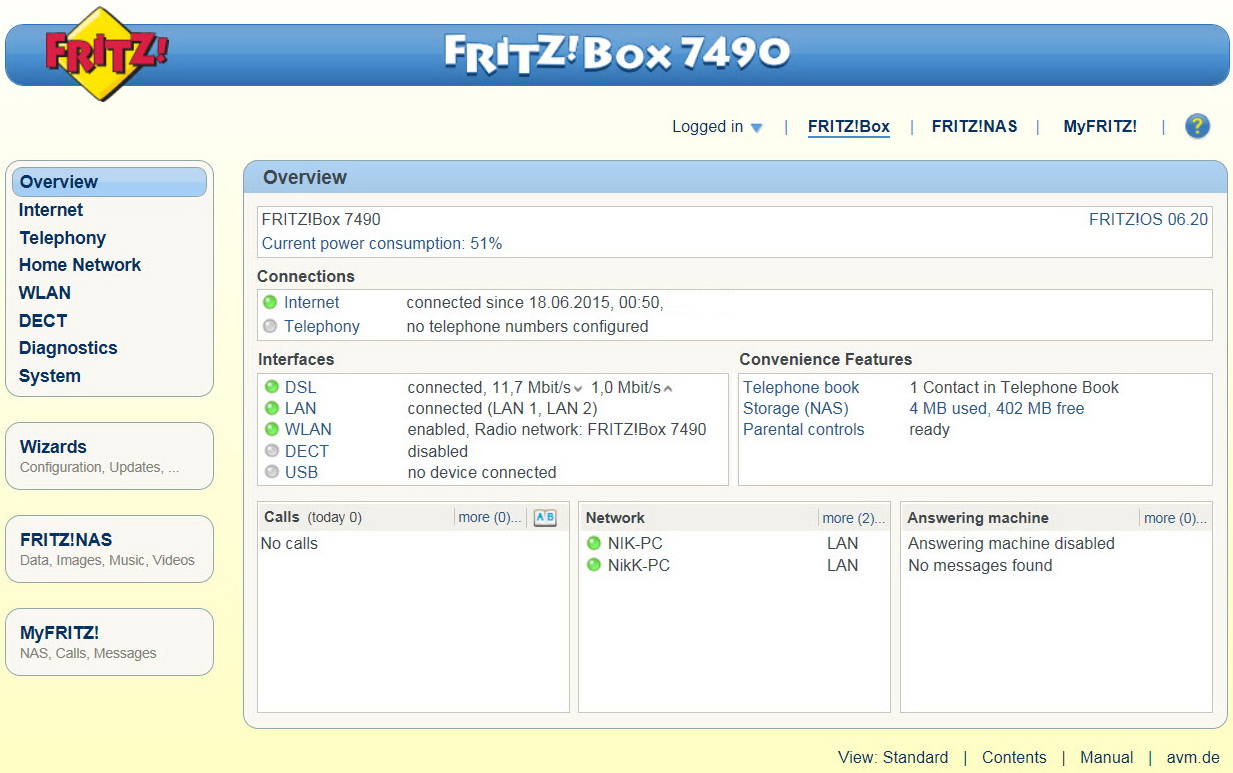Open the WLAN sidebar menu
The width and height of the screenshot is (1233, 773).
point(45,293)
